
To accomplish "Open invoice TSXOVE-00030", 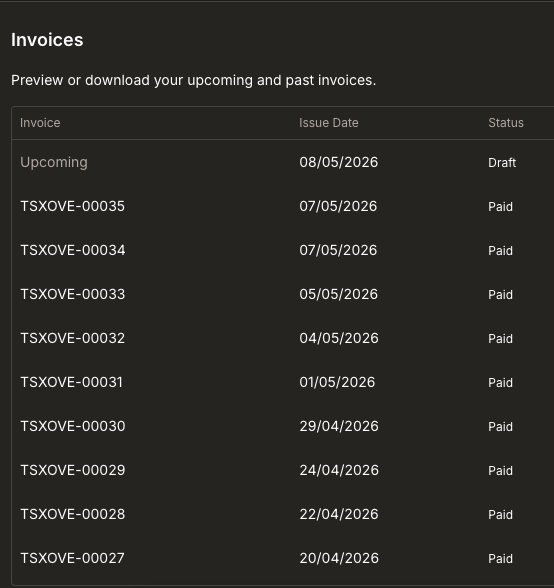I will (73, 426).
